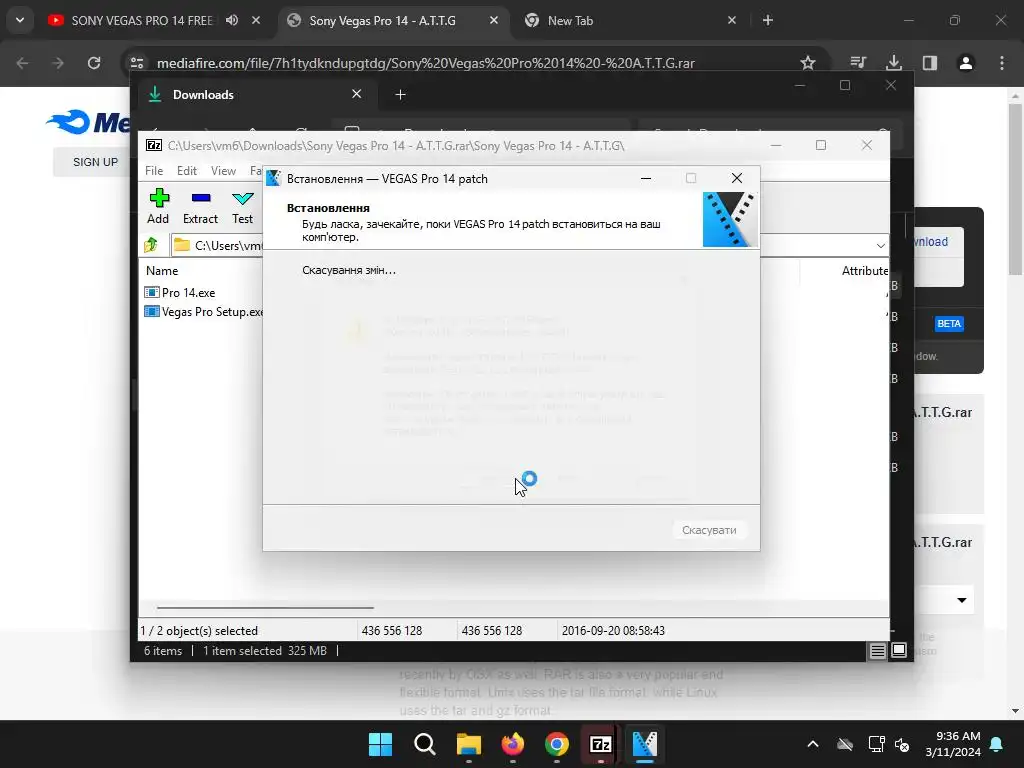Click the 7-Zip horizontal scrollbar
Screen dimensions: 1024x768
tap(265, 607)
